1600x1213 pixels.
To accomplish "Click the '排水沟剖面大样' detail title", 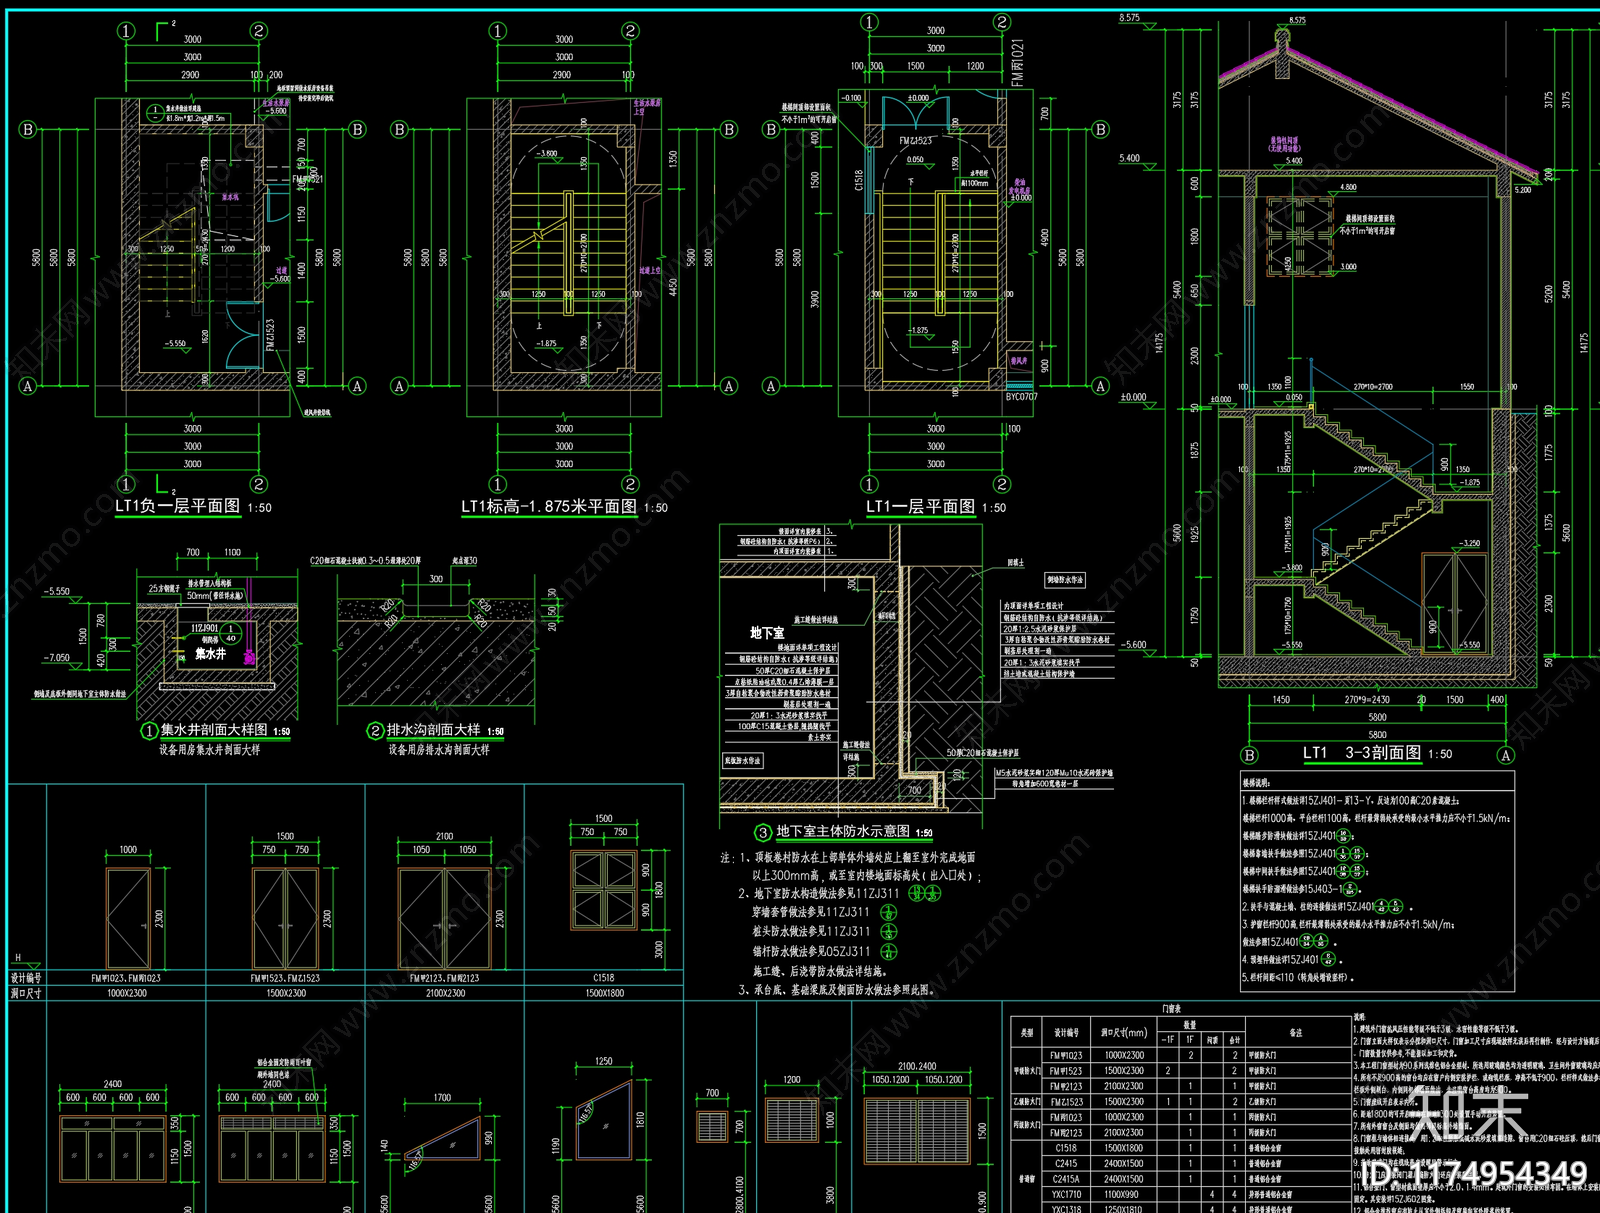I will point(433,730).
